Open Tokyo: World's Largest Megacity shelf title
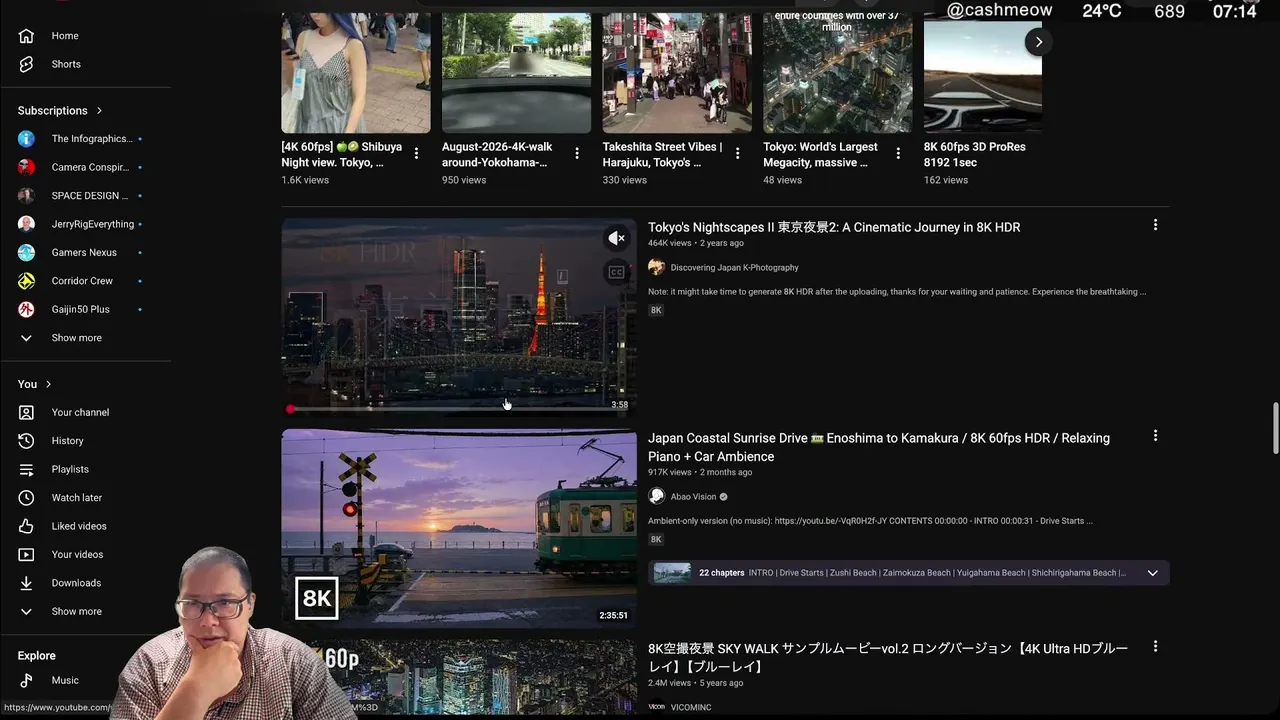1280x720 pixels. click(820, 155)
